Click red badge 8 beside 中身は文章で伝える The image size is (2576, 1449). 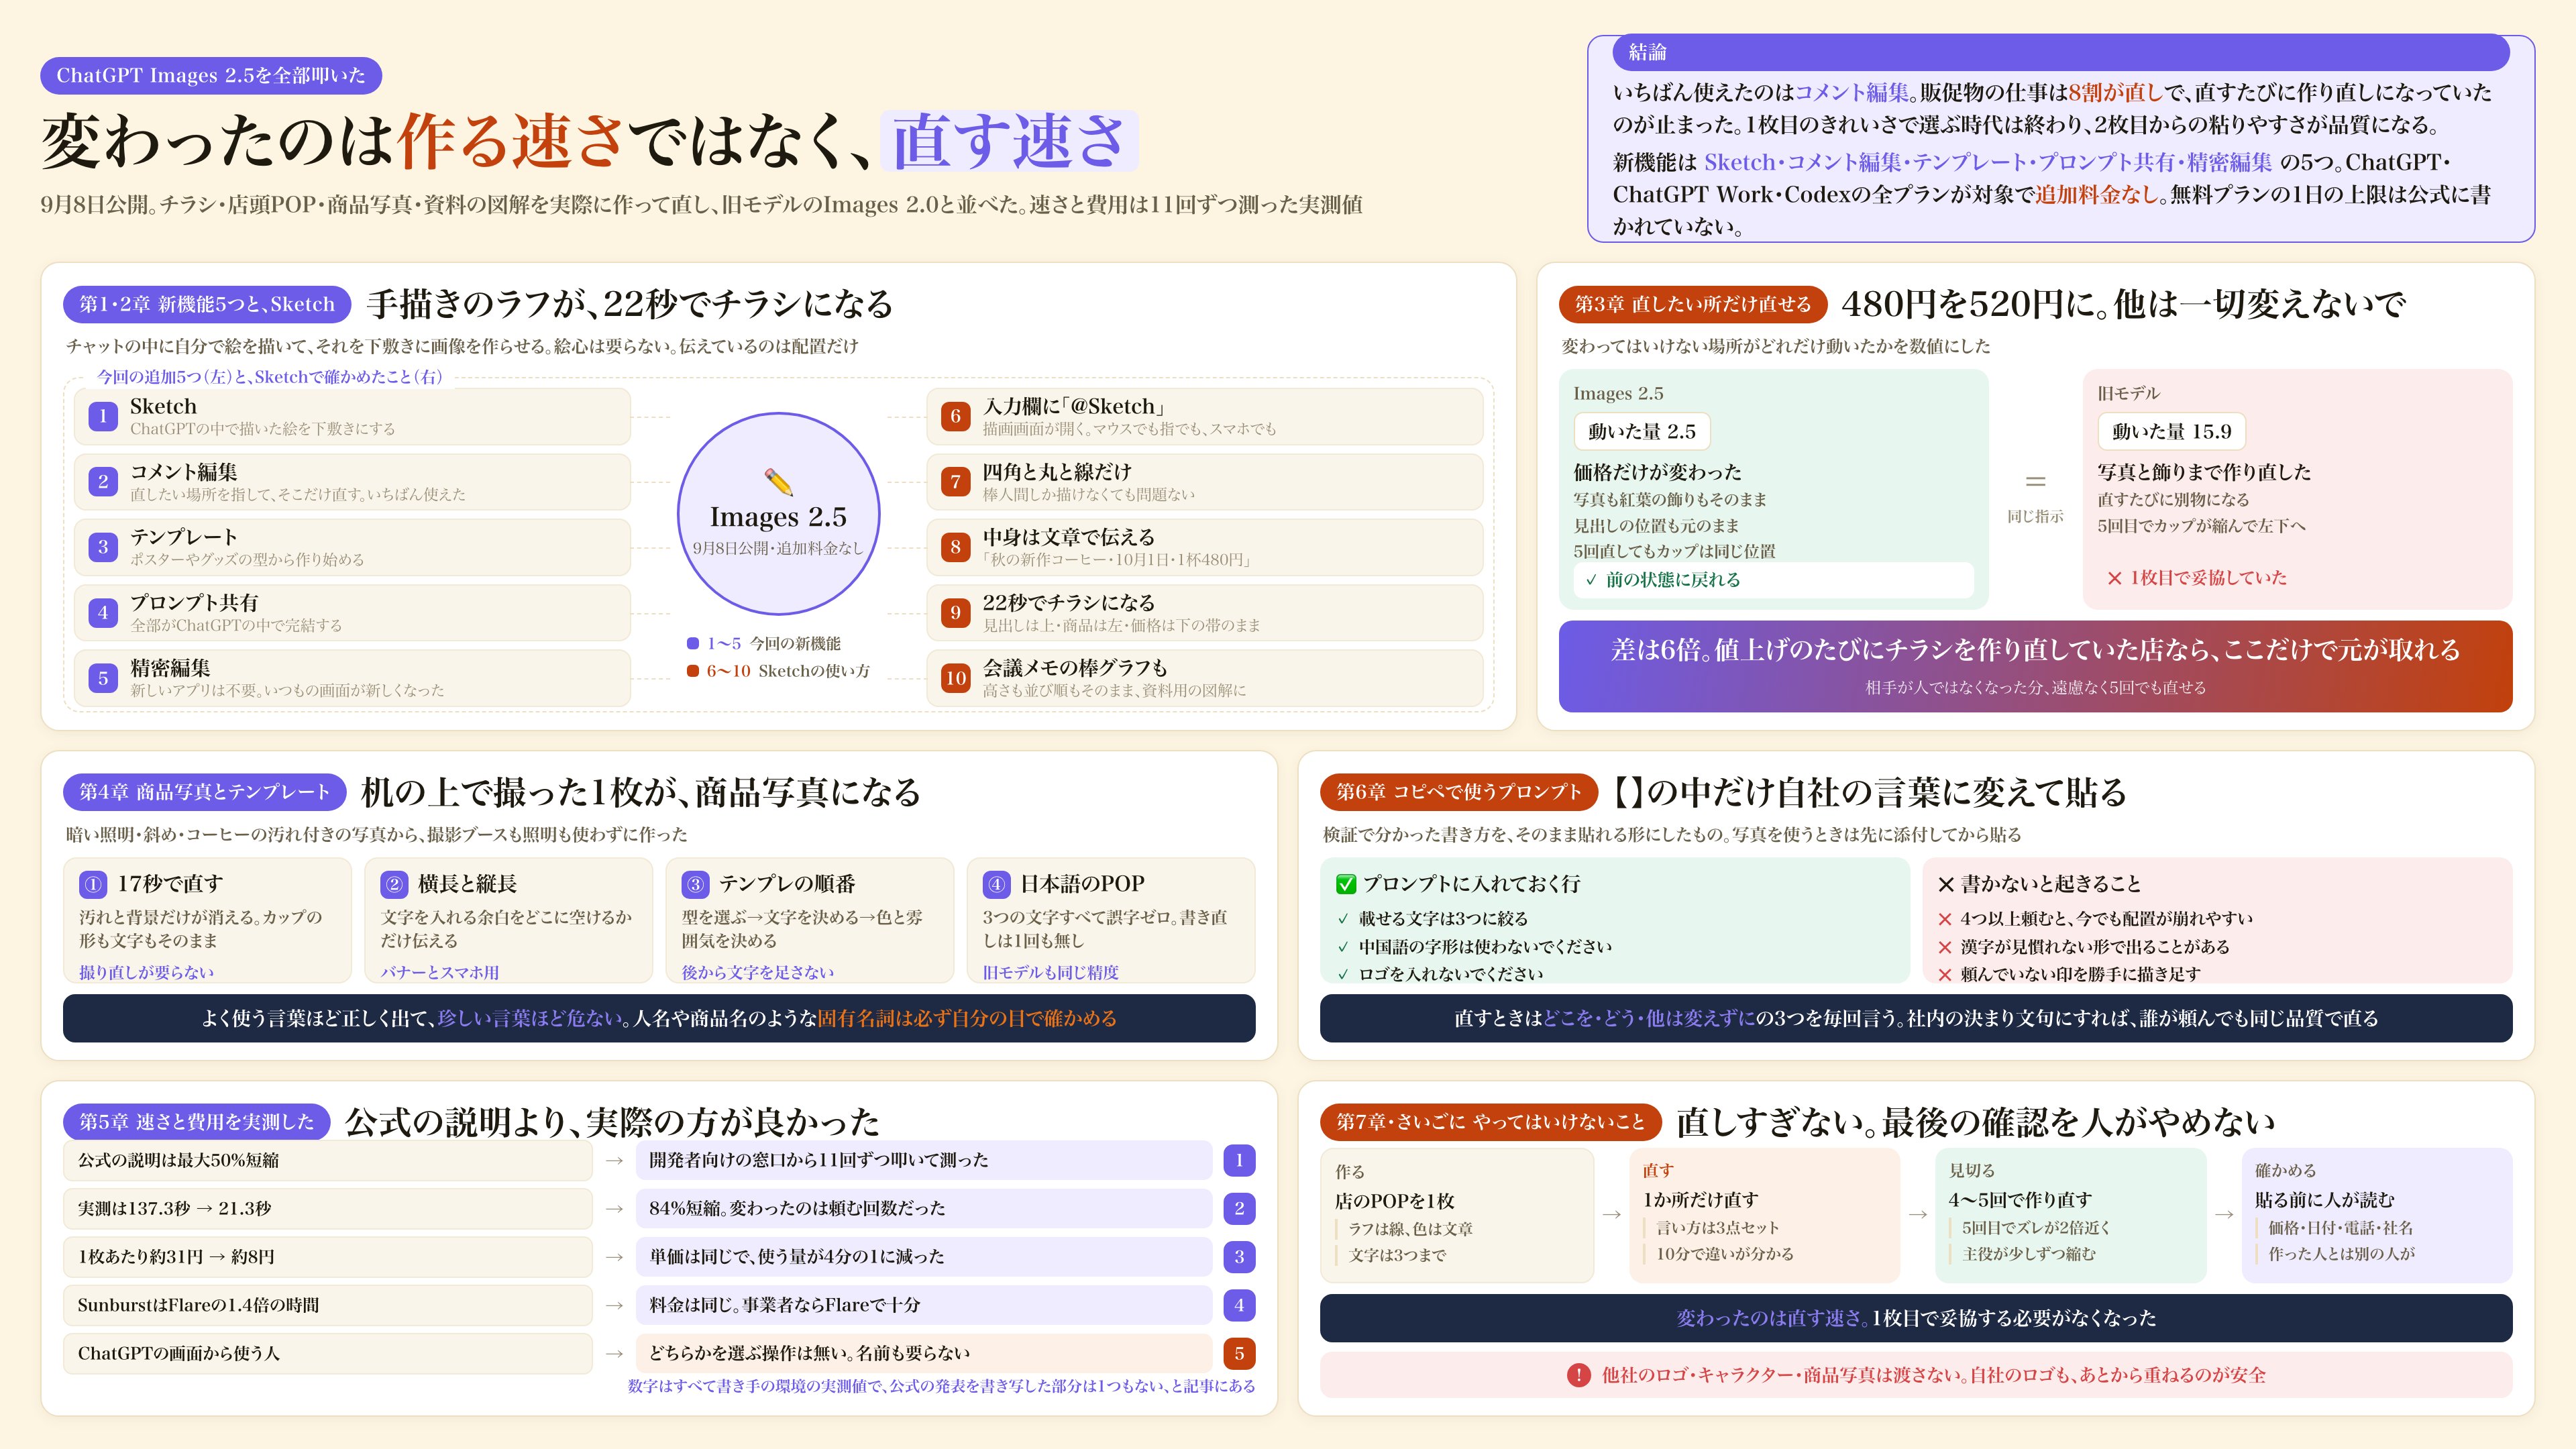[x=955, y=547]
